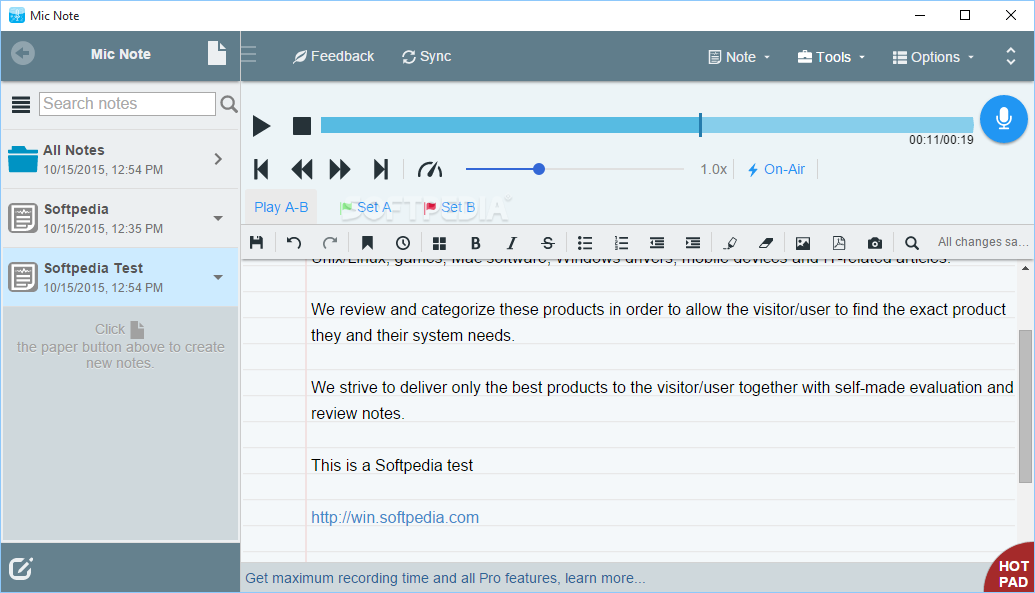This screenshot has height=593, width=1035.
Task: Toggle the sidebar hamburger icon next to Feedback
Action: 249,54
